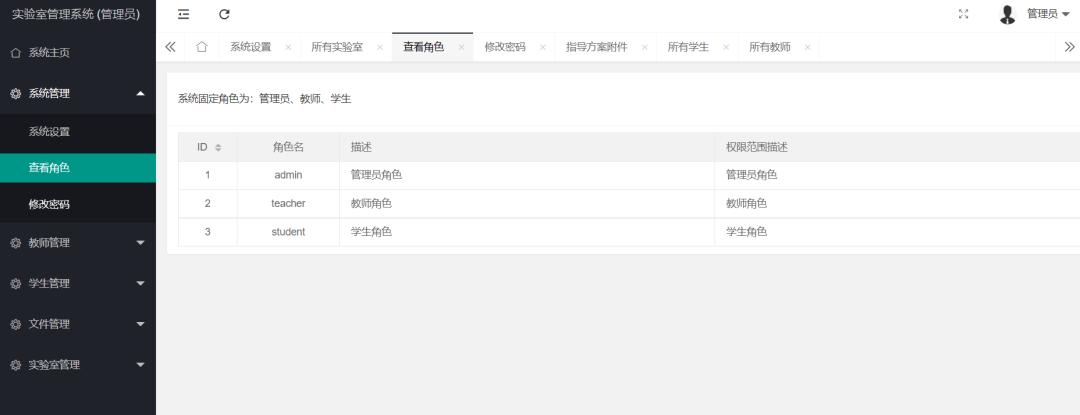Close the 查看角色 tab
Viewport: 1080px width, 415px height.
[461, 47]
